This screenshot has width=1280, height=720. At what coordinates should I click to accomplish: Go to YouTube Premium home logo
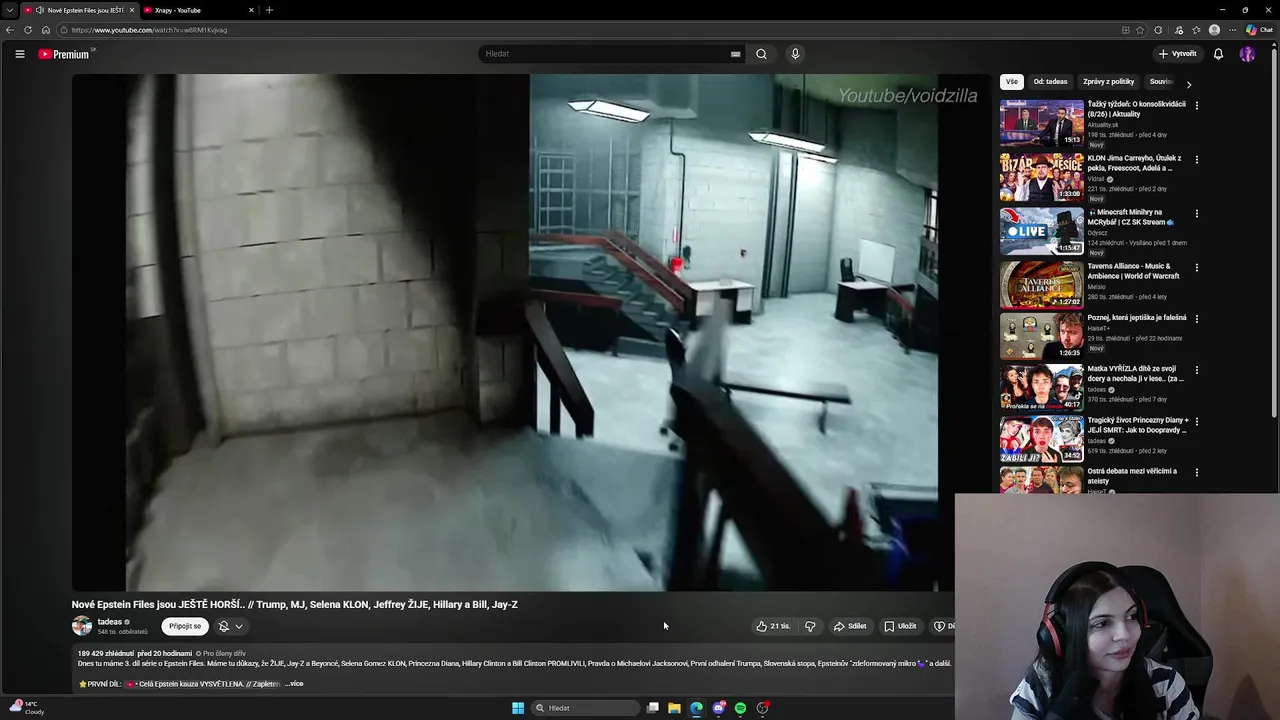(66, 54)
